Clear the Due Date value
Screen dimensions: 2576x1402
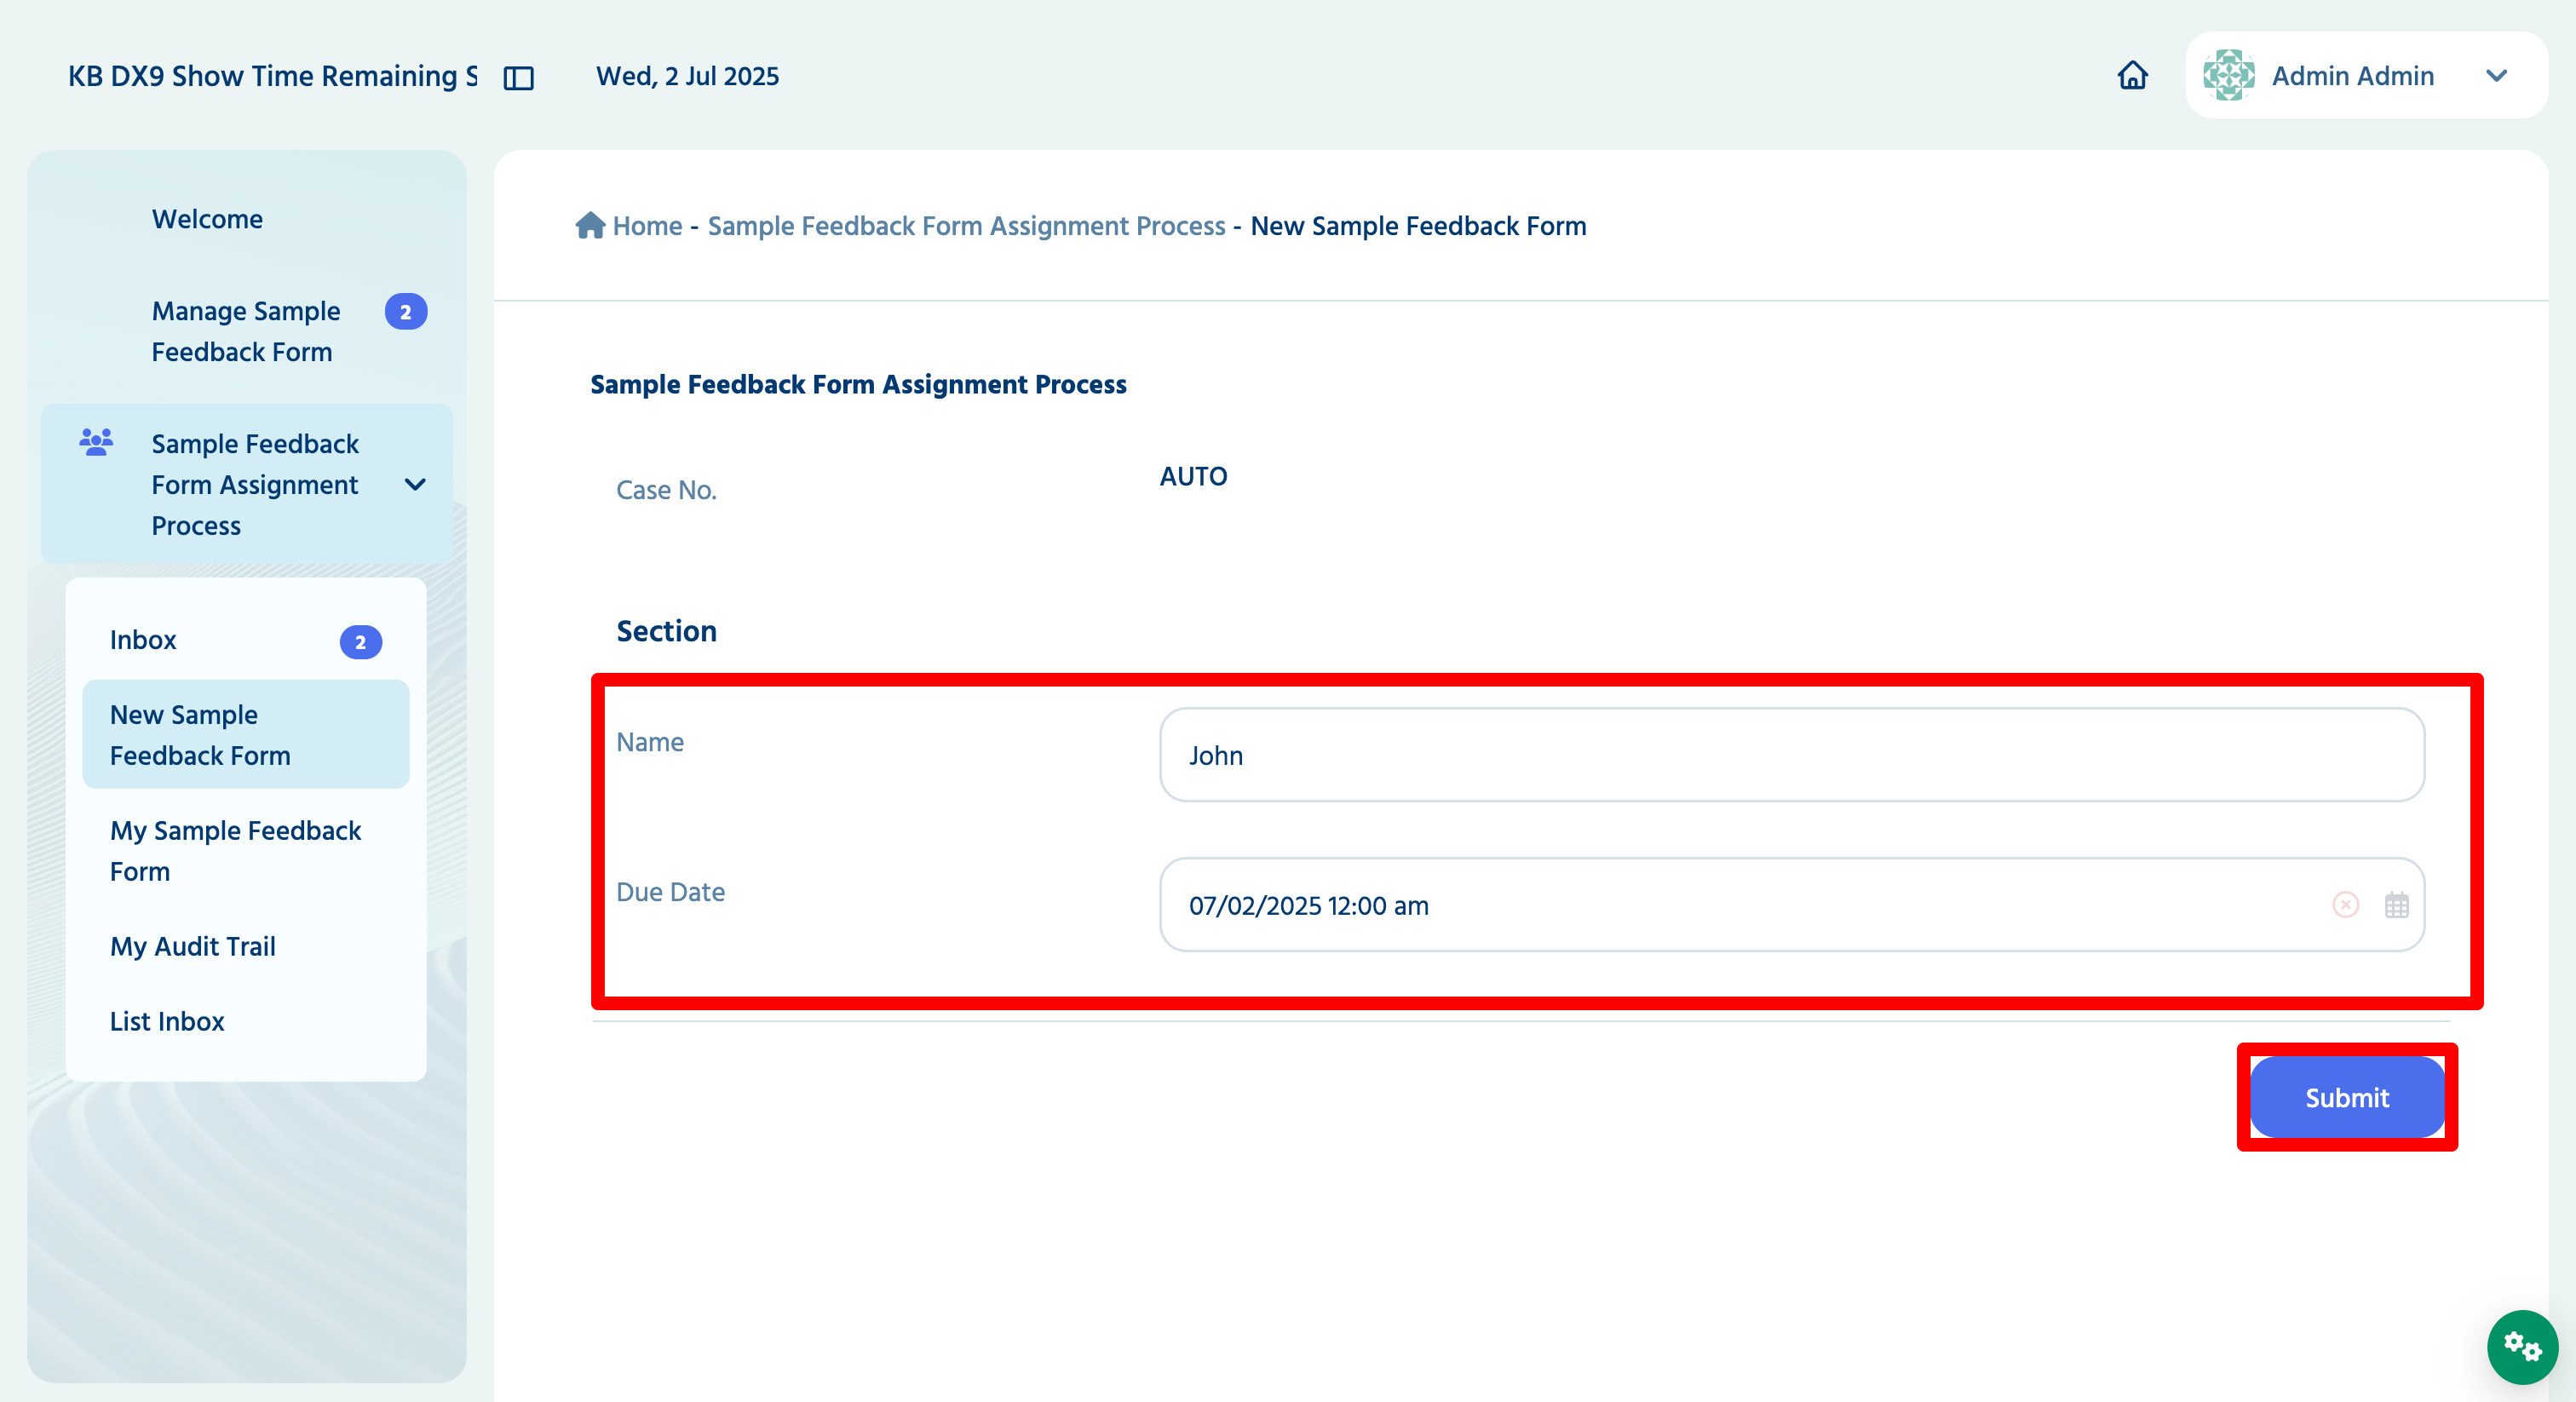point(2345,904)
